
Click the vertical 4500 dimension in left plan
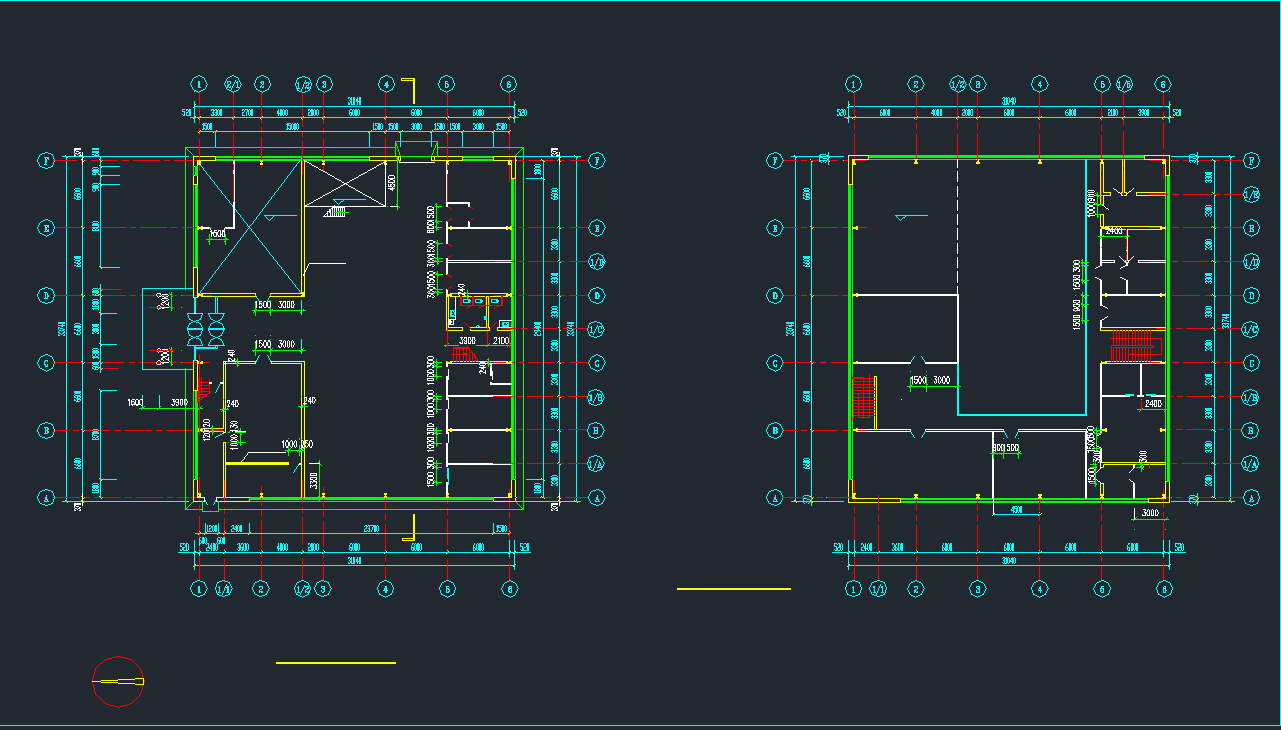pos(393,183)
